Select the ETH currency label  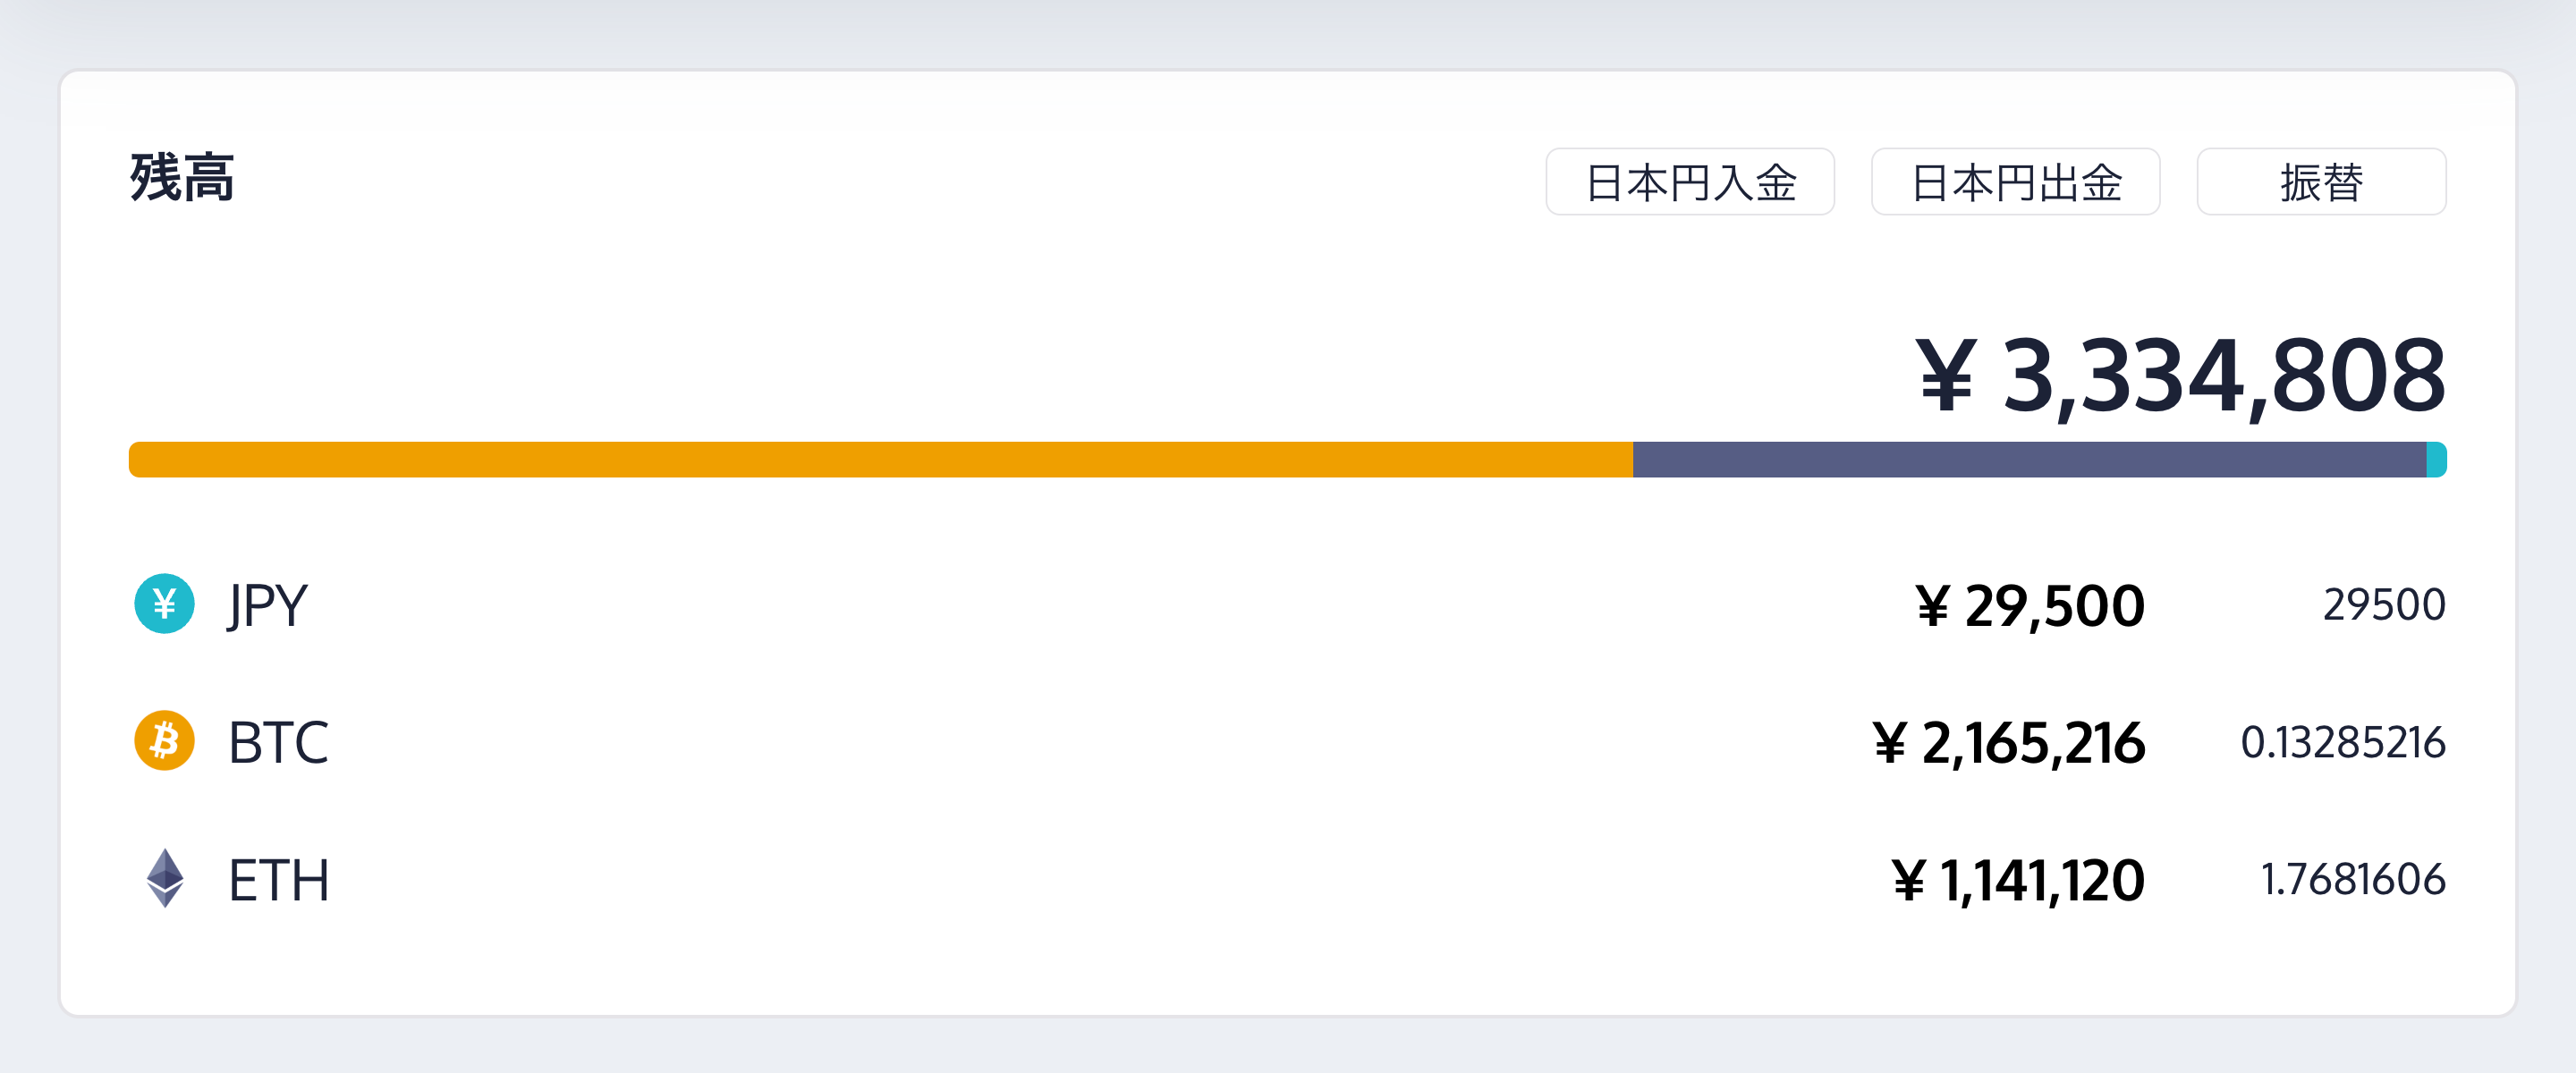tap(278, 880)
